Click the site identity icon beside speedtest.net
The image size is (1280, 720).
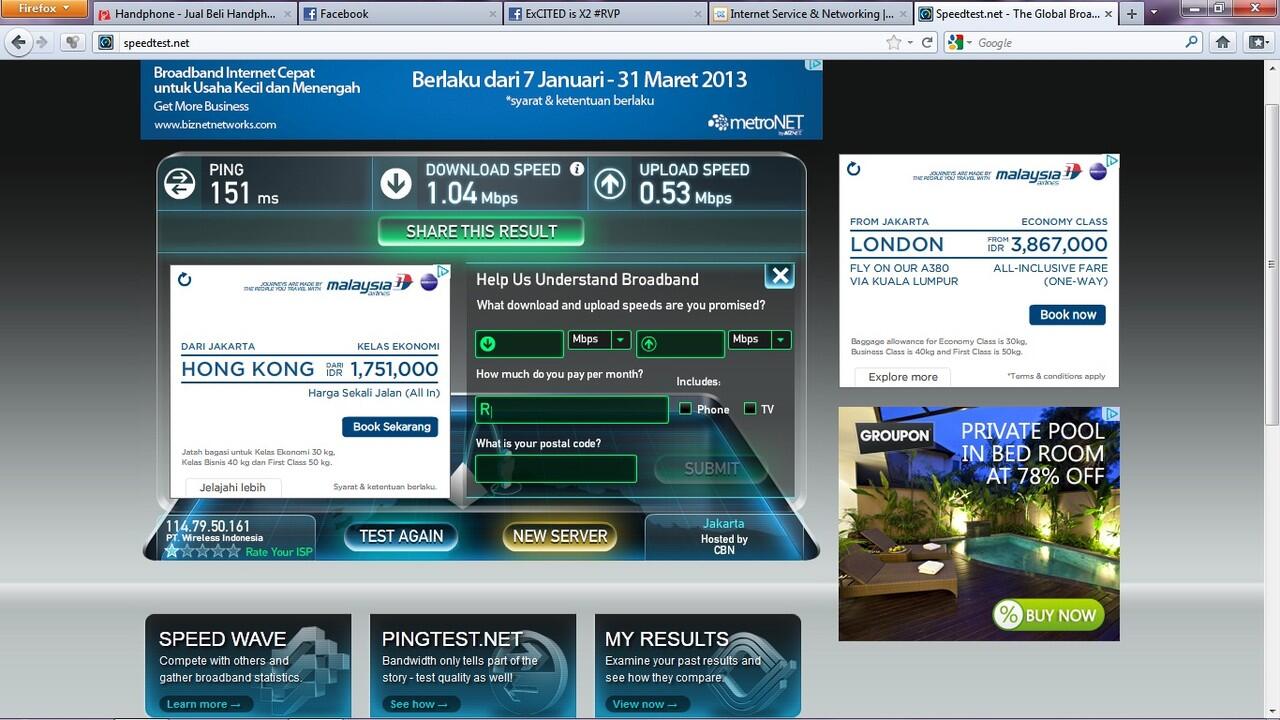(106, 42)
